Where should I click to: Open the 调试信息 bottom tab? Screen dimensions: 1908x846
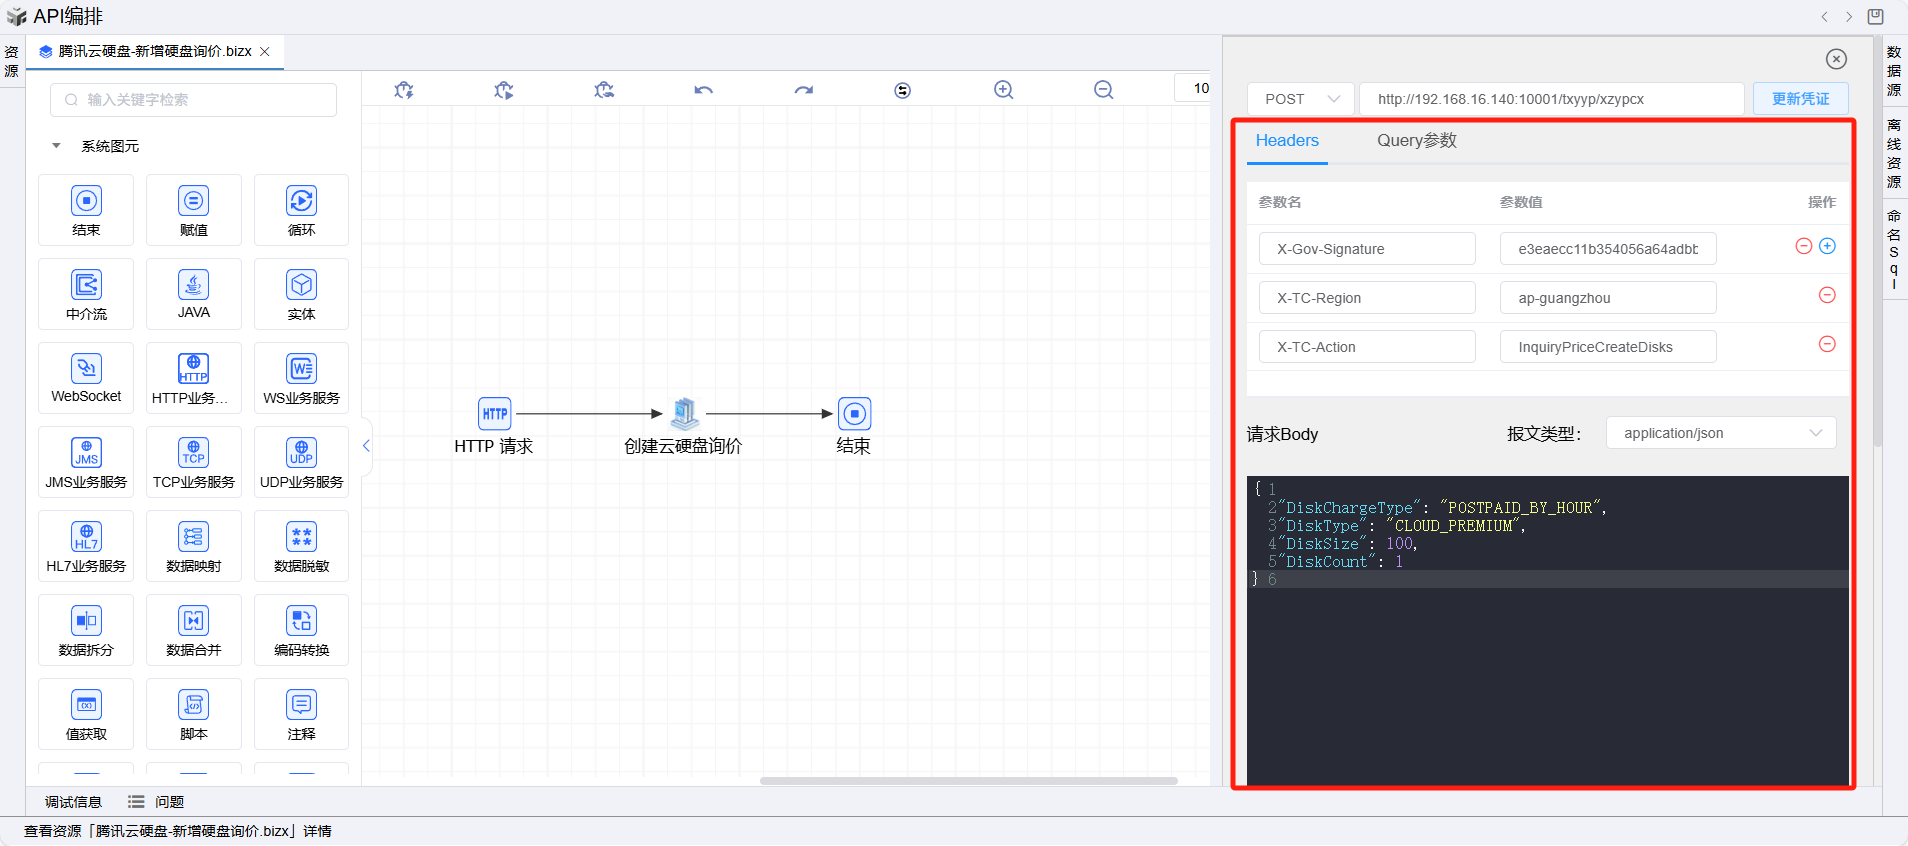pos(73,802)
